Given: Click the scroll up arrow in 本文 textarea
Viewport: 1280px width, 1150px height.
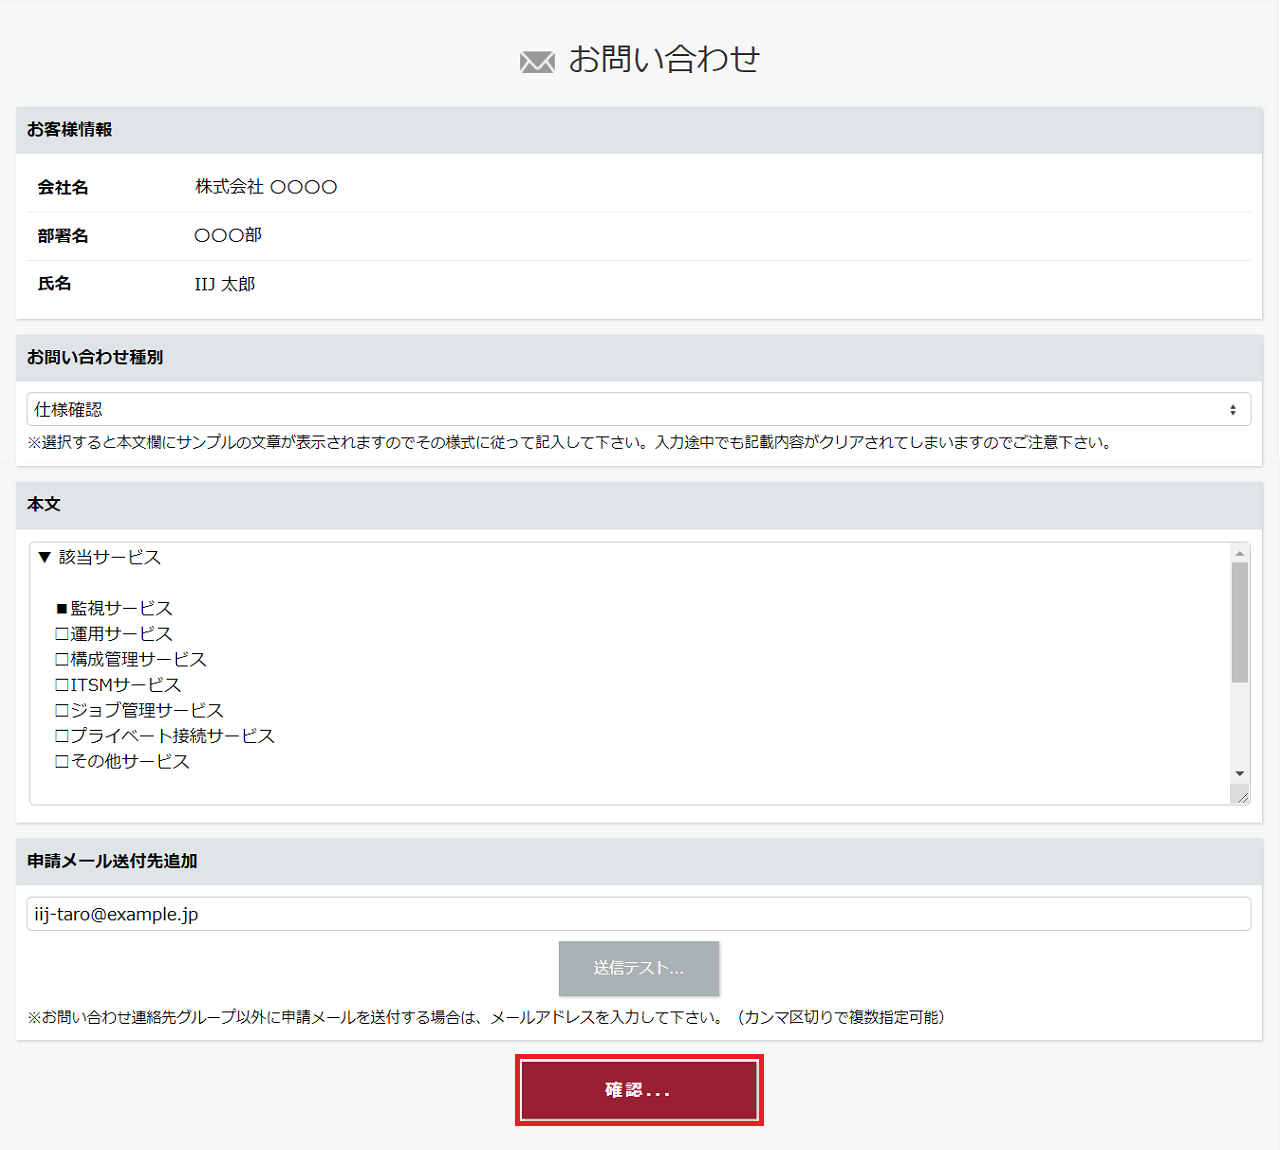Looking at the screenshot, I should [x=1240, y=554].
